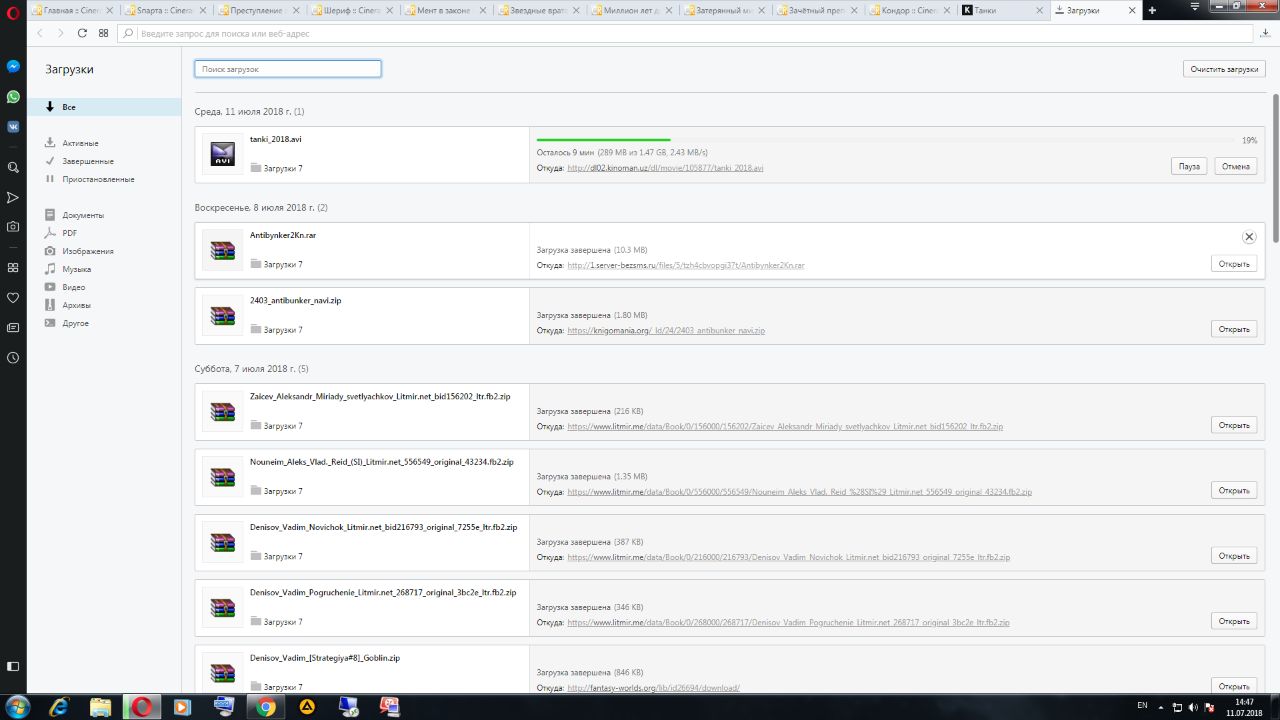Open the server-bezsms.ru Antibynker2Kn.rar source link

(686, 266)
